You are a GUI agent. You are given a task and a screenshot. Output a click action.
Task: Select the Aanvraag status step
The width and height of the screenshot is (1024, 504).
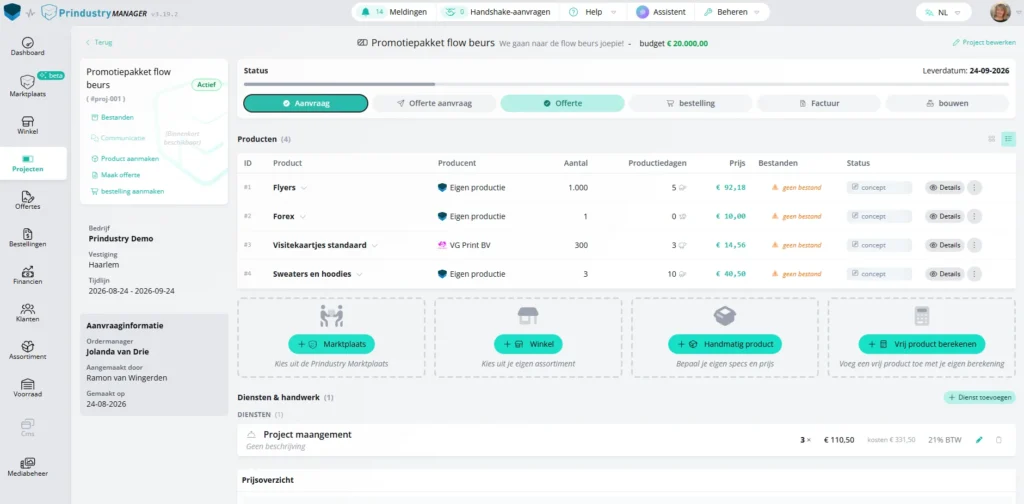pyautogui.click(x=306, y=103)
